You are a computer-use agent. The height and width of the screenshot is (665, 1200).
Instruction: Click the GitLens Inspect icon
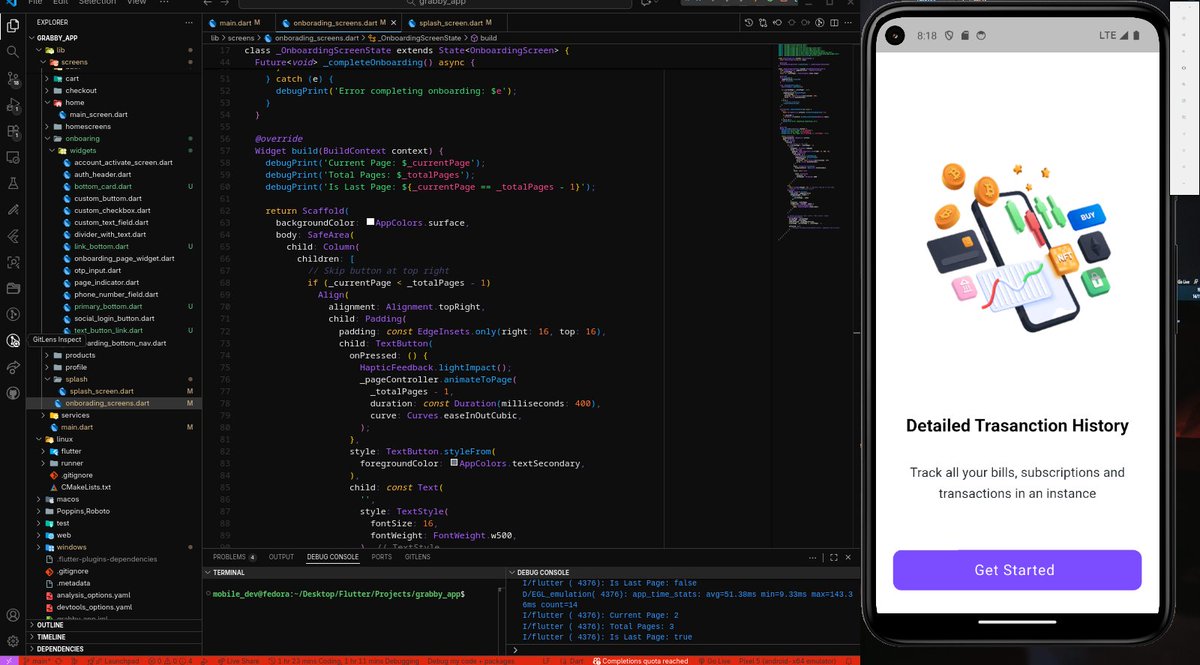(13, 341)
